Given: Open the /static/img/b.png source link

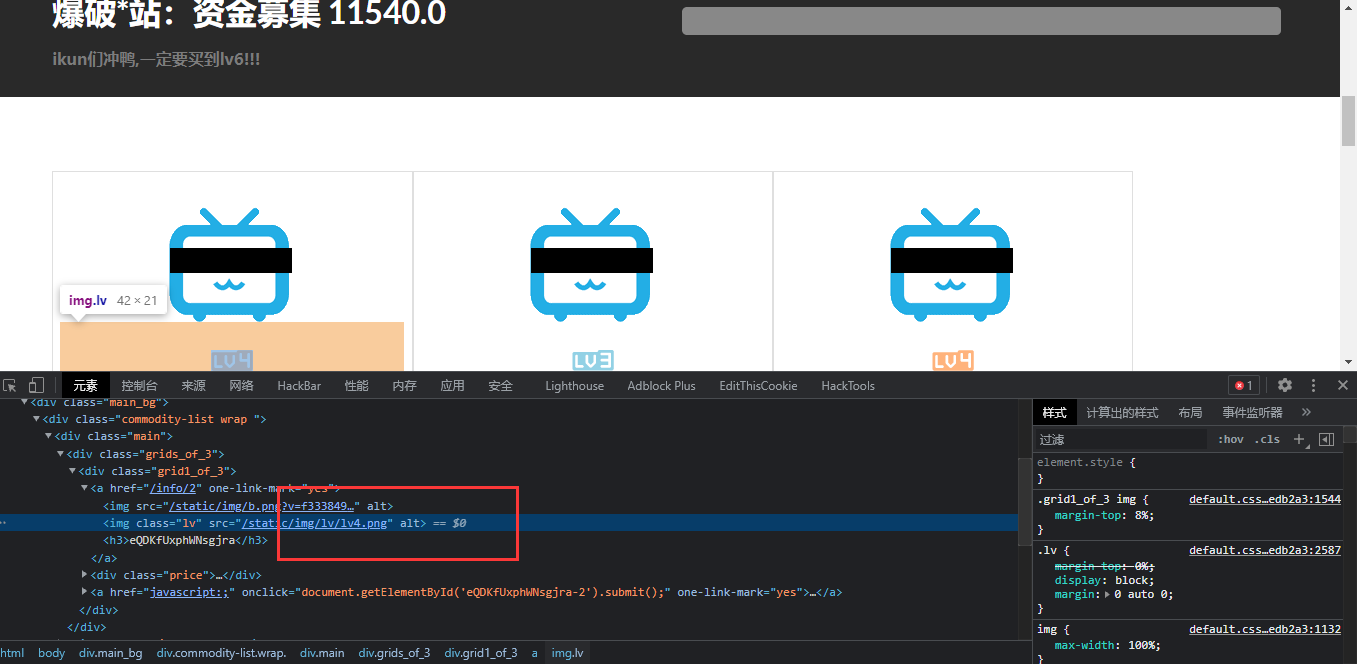Looking at the screenshot, I should tap(261, 506).
